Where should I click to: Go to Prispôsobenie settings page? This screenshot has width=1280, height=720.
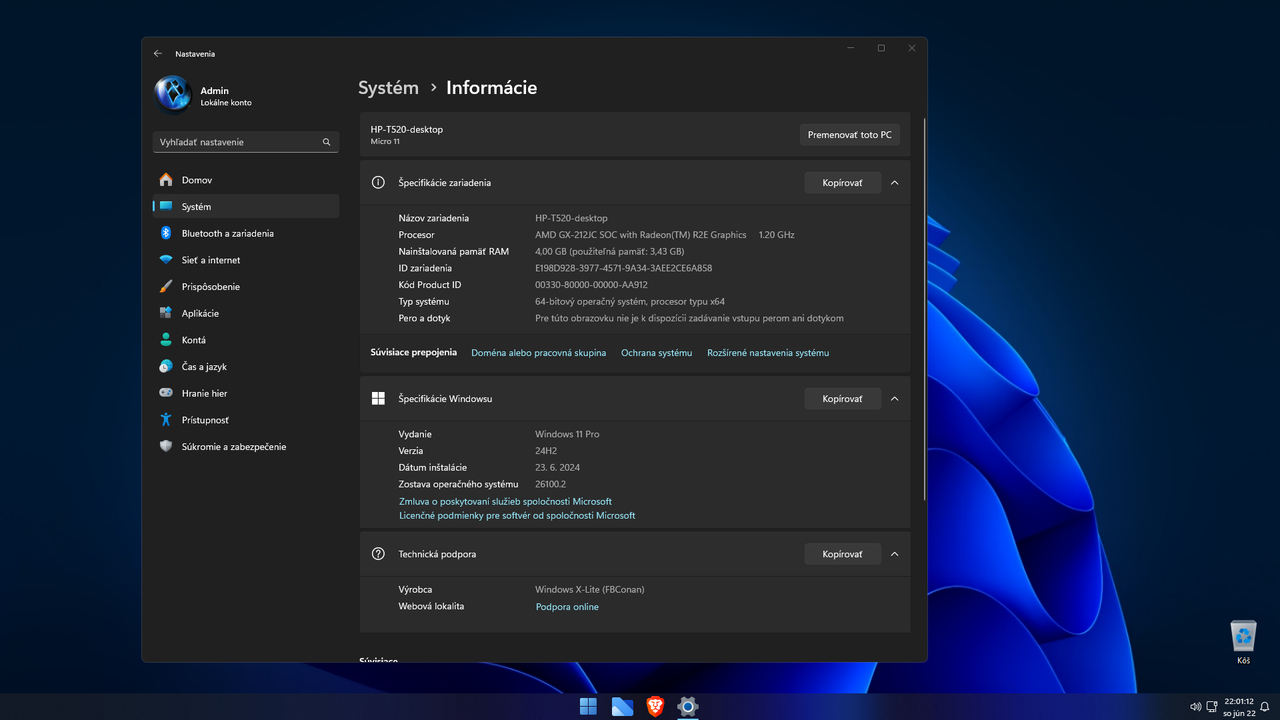coord(246,287)
